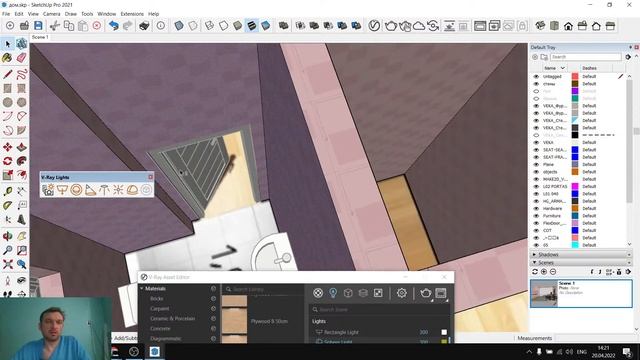This screenshot has width=640, height=360.
Task: Add a V-Ray Spot Light
Action: 90,190
